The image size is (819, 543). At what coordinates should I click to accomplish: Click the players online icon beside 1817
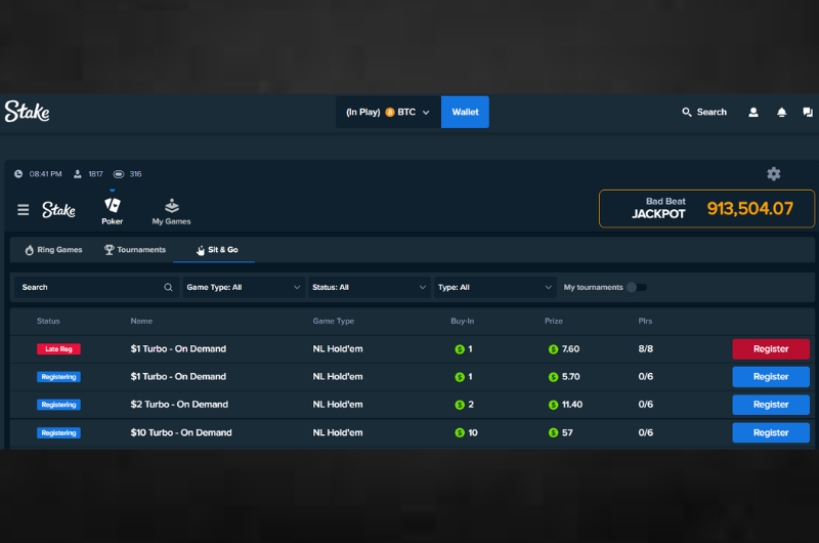click(77, 174)
